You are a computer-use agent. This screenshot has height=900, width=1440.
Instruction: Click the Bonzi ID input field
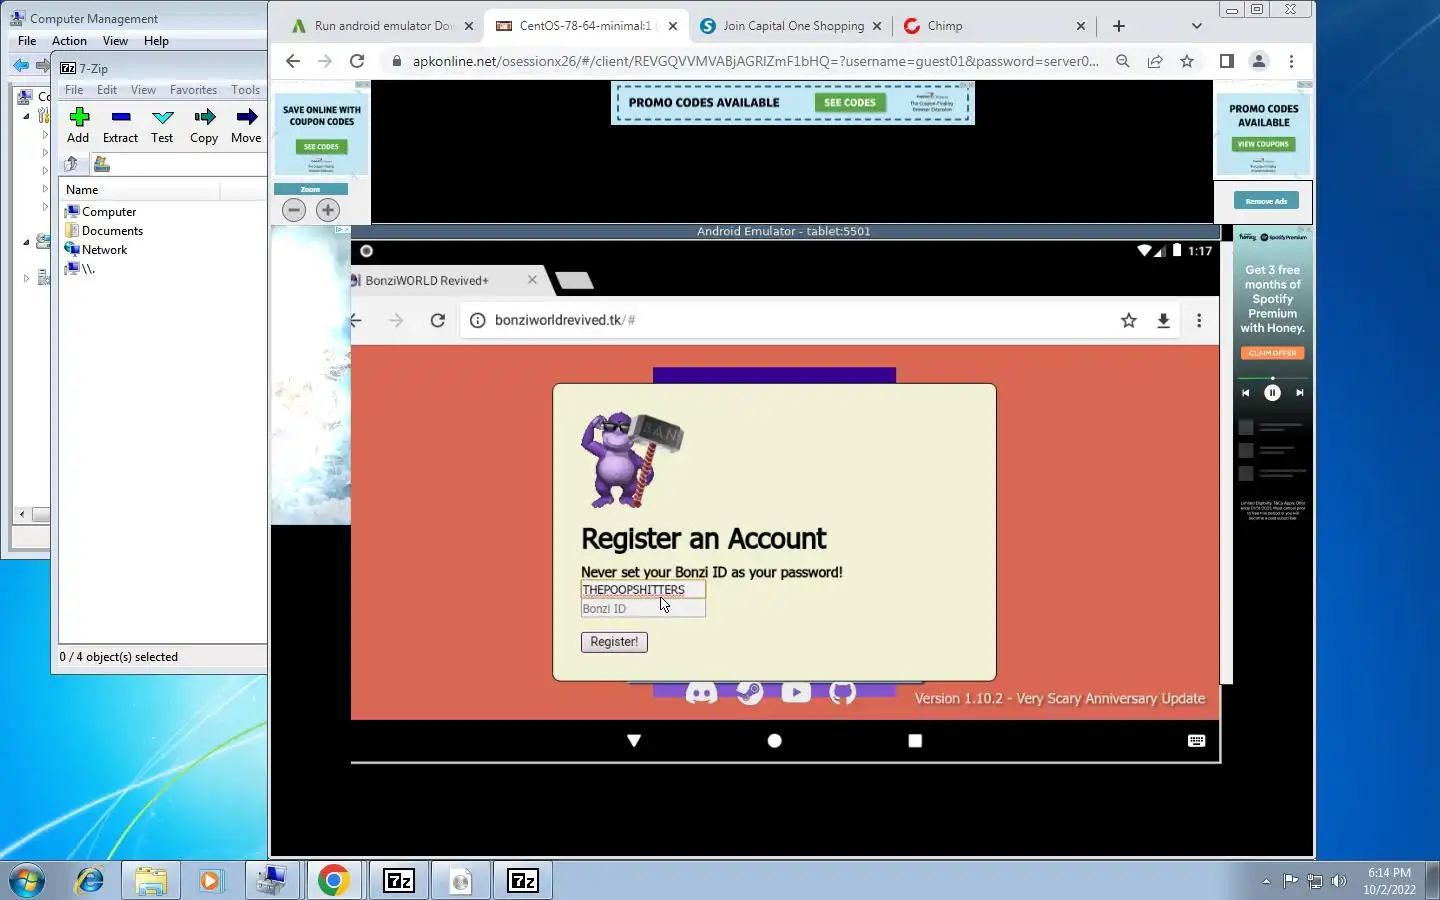(643, 609)
